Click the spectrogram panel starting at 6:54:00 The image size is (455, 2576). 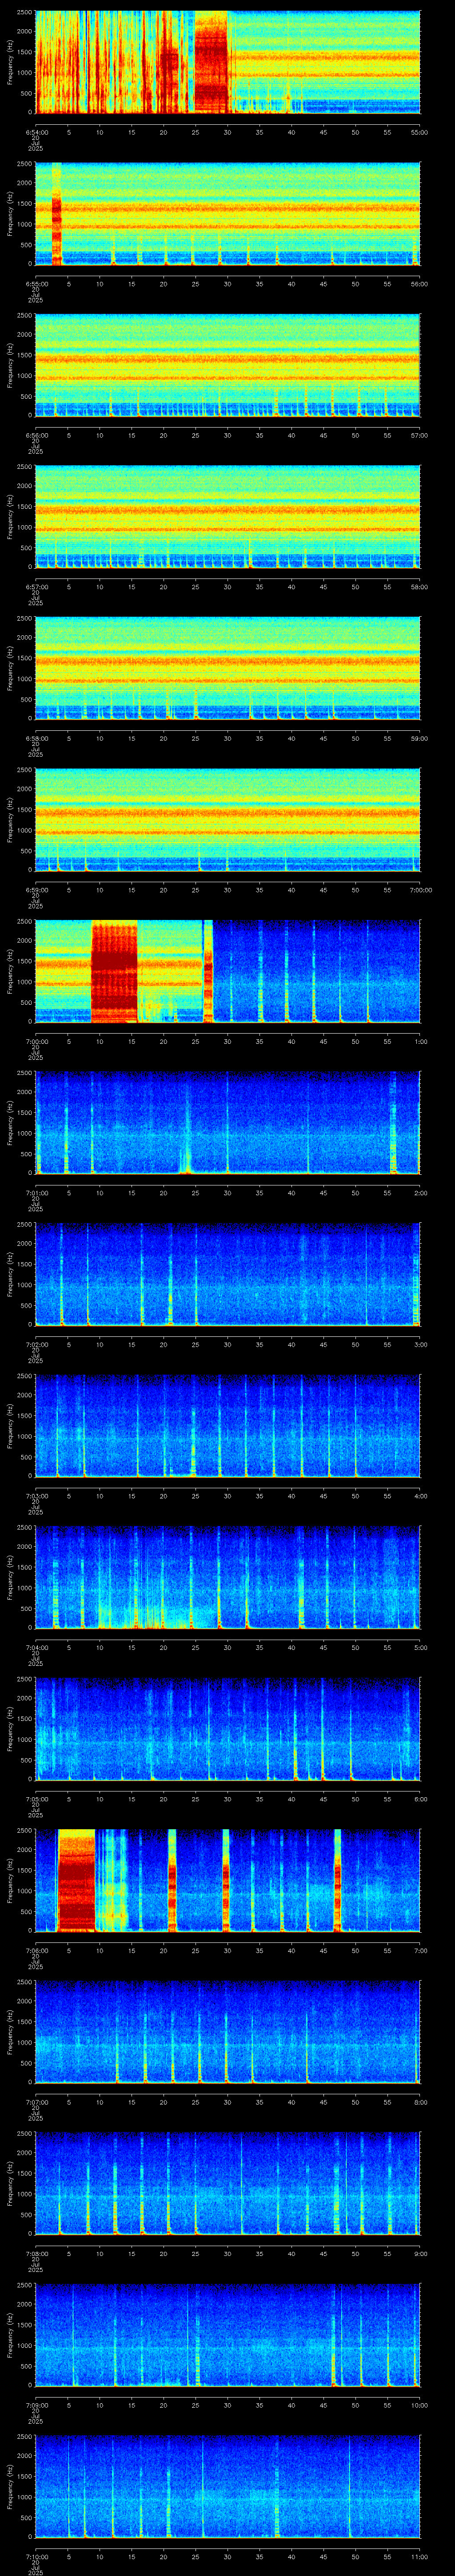click(227, 63)
